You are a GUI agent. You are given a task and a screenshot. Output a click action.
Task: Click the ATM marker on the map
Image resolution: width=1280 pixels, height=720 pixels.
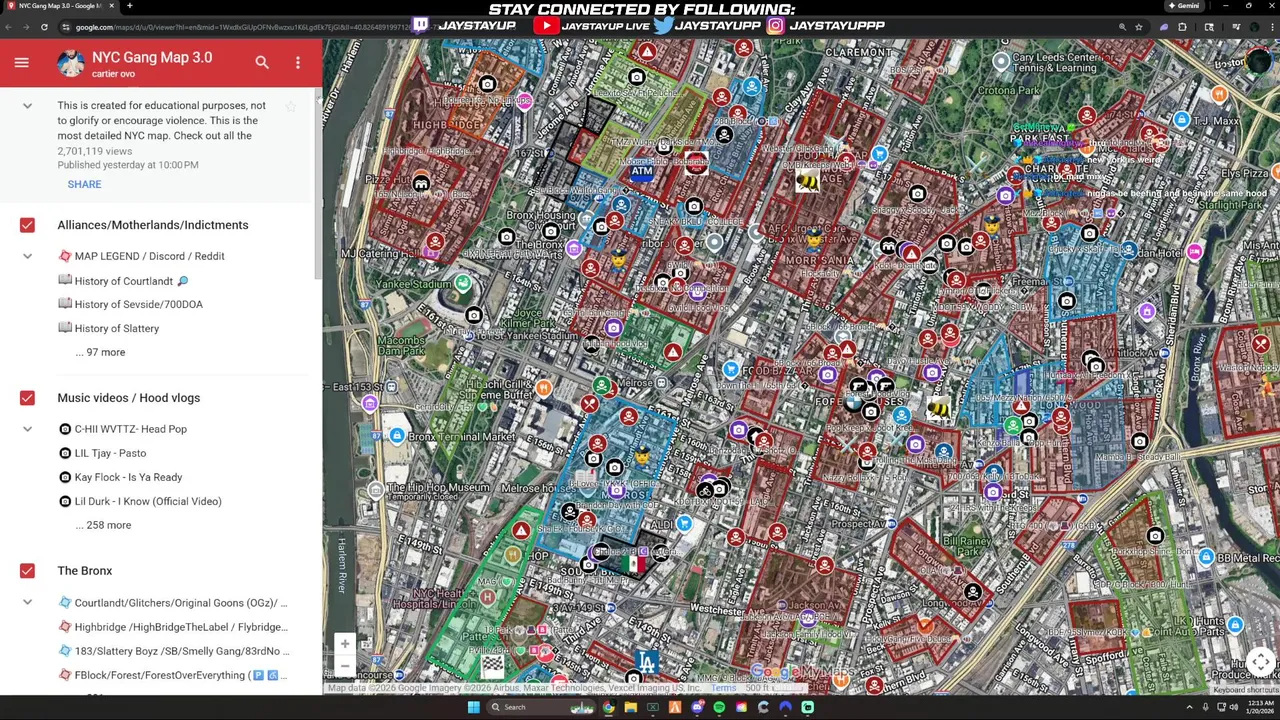coord(642,171)
